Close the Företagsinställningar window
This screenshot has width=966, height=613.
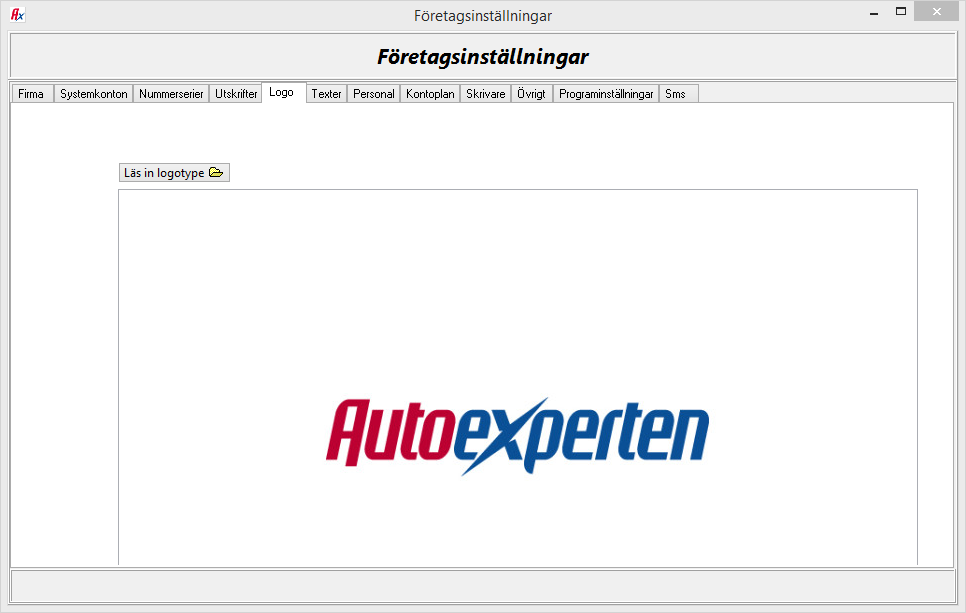click(x=936, y=12)
